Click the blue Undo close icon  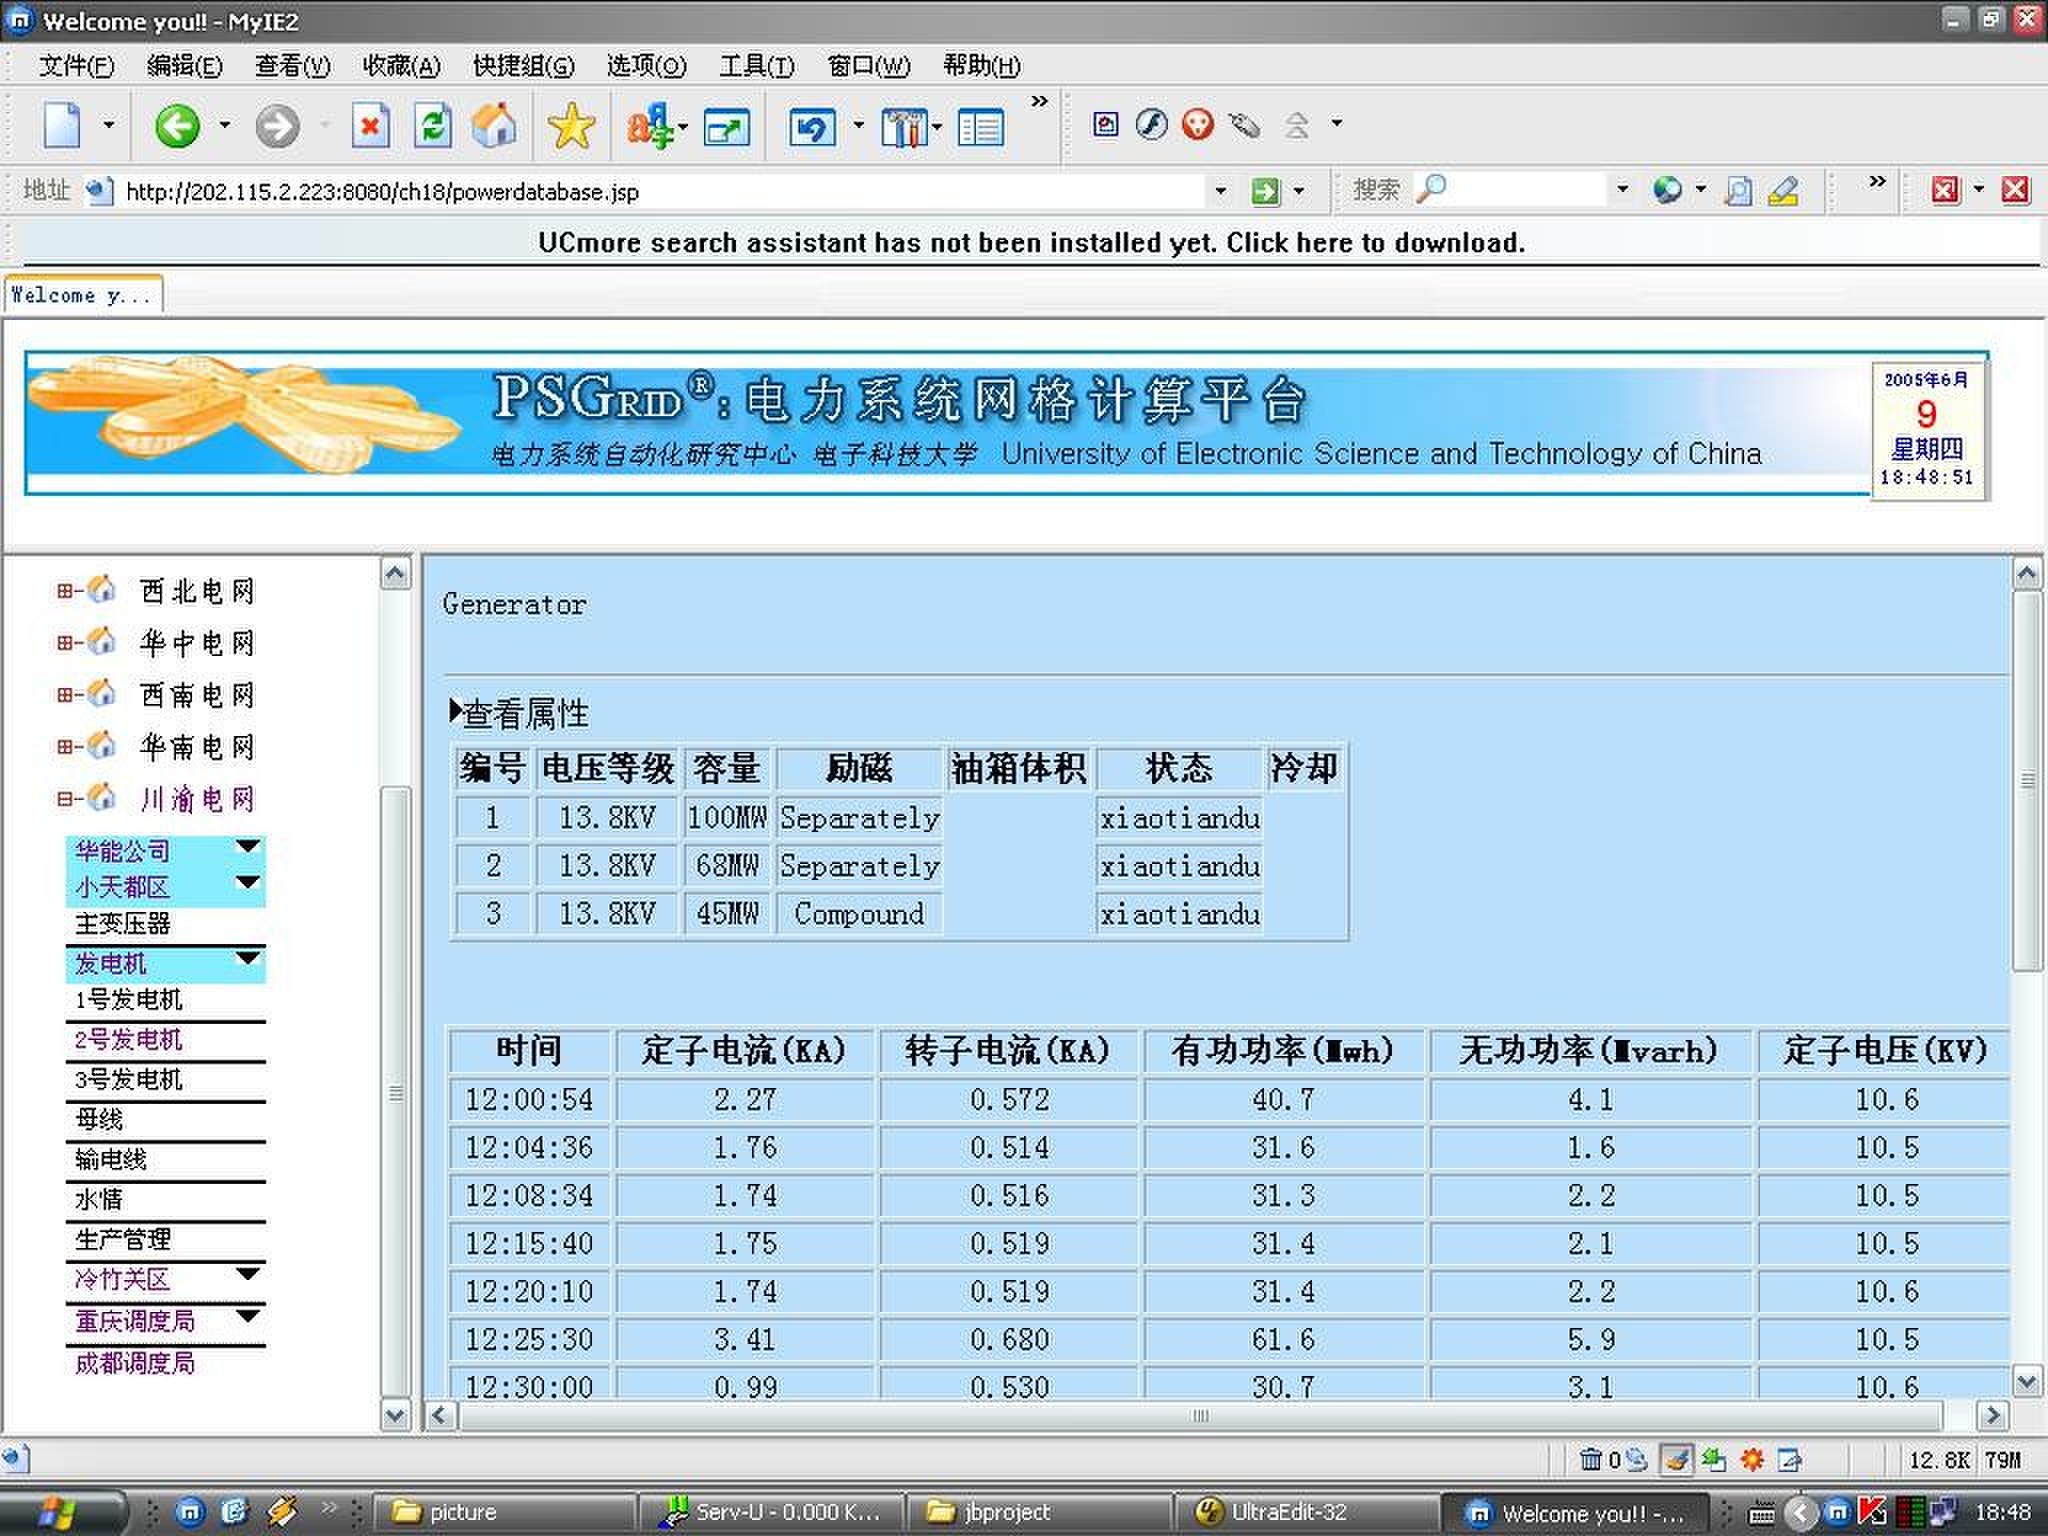pyautogui.click(x=811, y=128)
